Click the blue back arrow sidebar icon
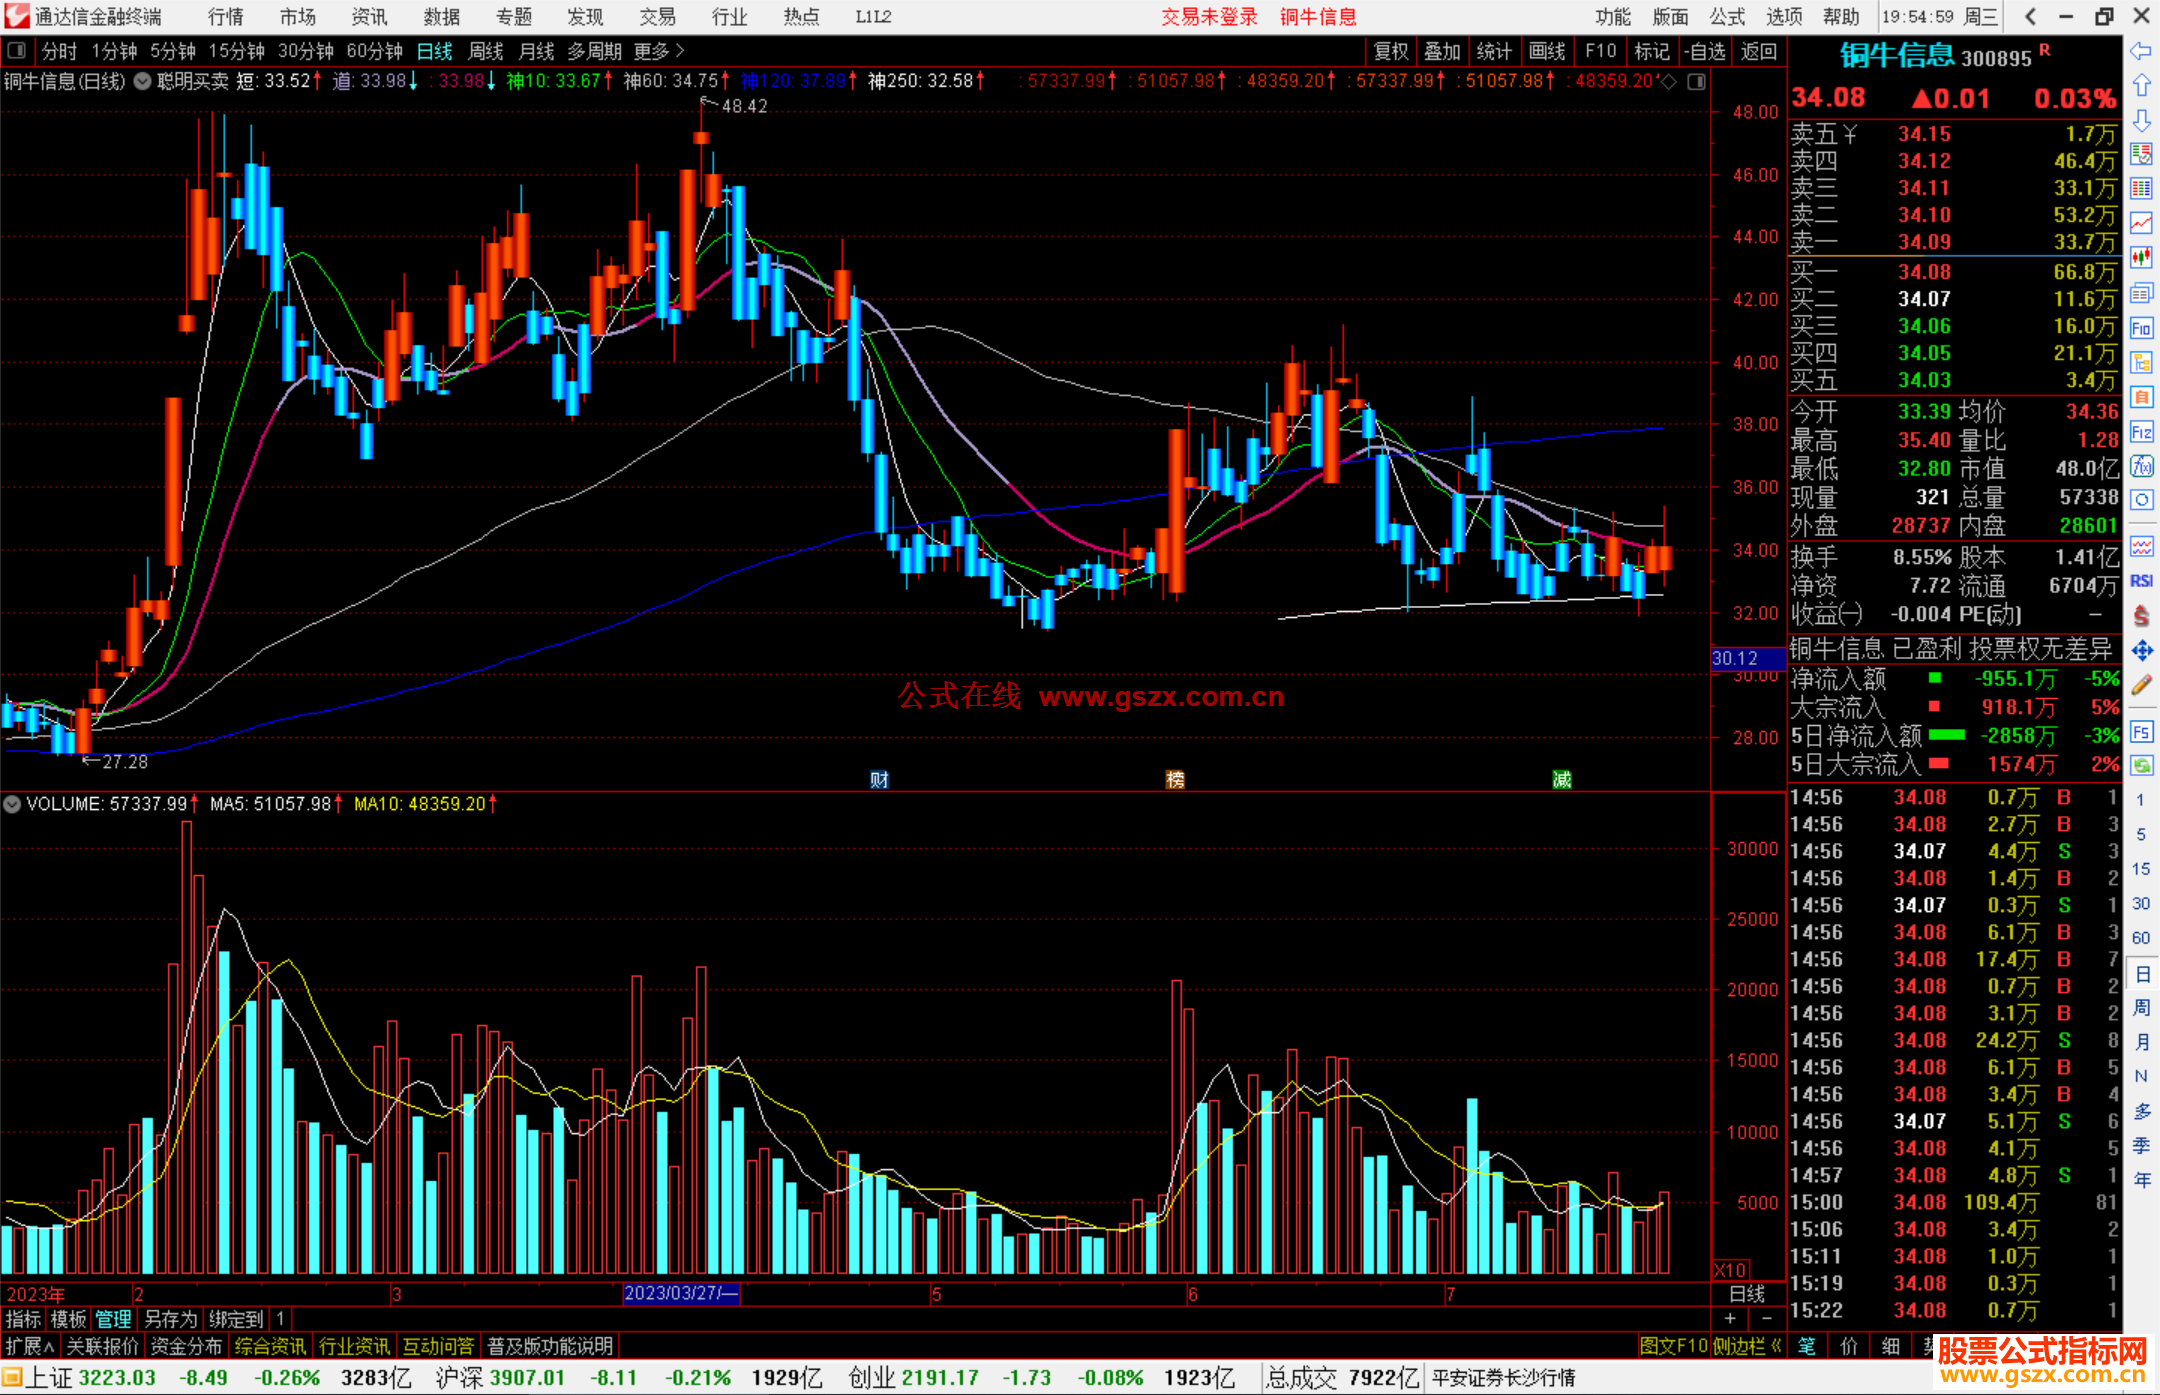This screenshot has height=1395, width=2160. (x=2141, y=50)
